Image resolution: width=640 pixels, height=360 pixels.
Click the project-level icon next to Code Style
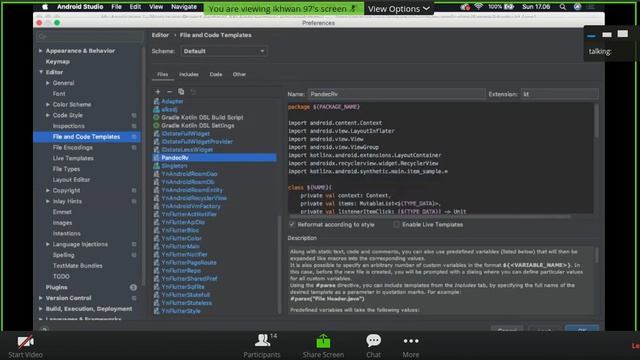134,116
